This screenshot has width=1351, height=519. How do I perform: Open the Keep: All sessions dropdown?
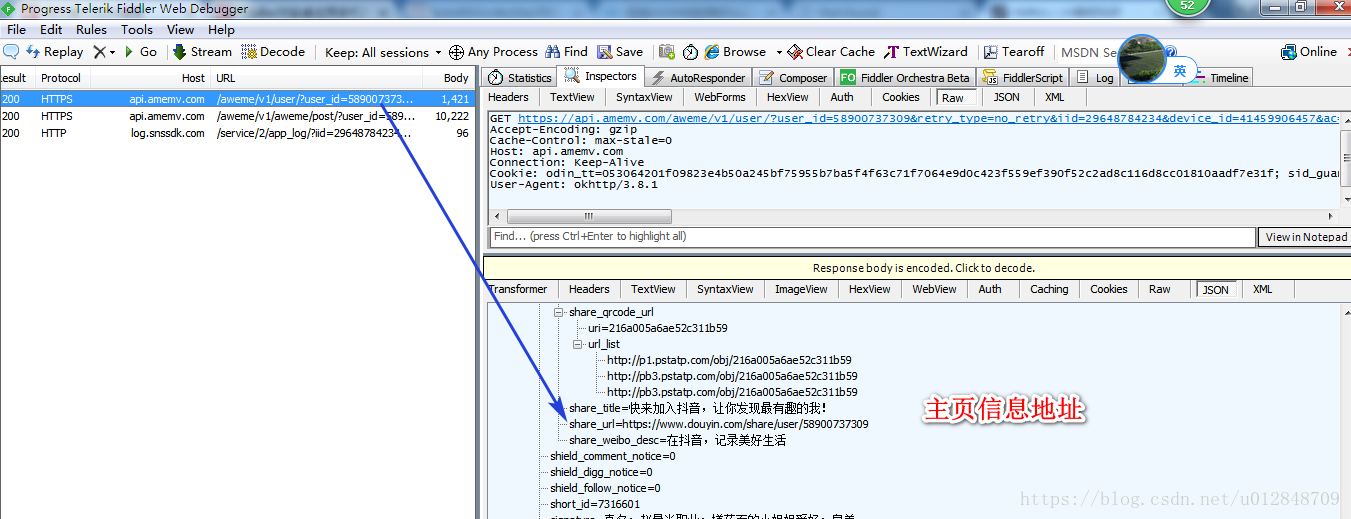[x=383, y=52]
